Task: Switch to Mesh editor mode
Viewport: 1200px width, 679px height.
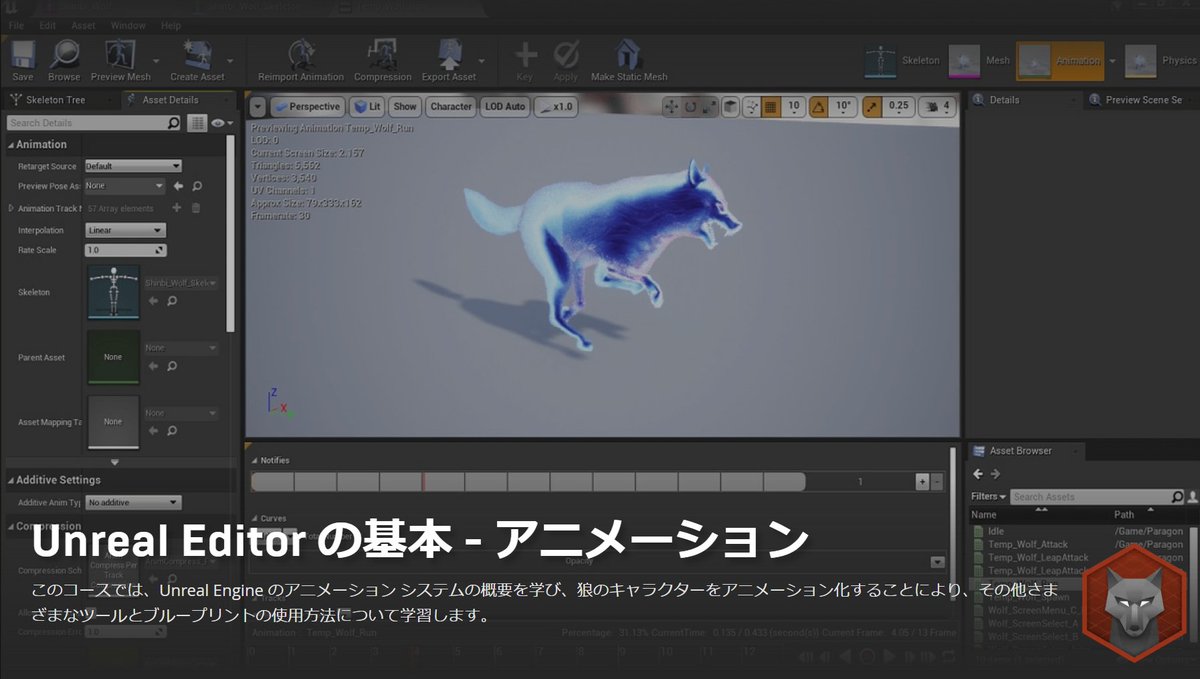Action: click(979, 60)
